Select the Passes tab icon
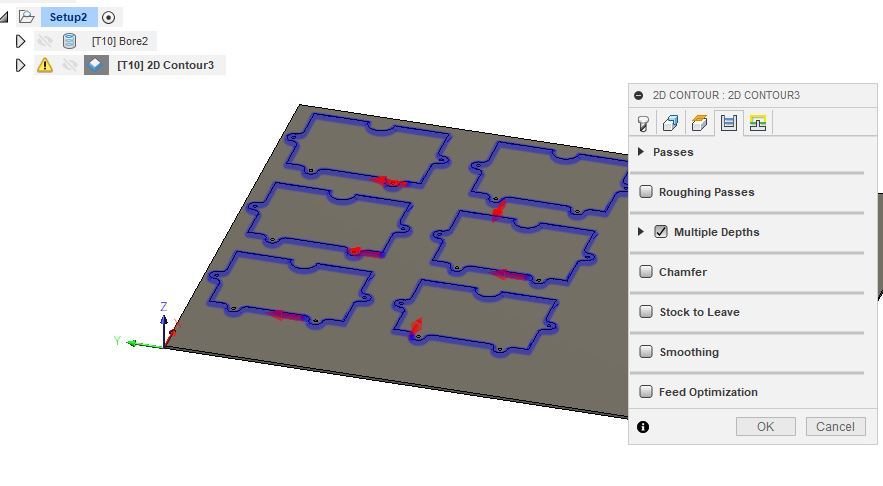Screen dimensions: 883x486 pyautogui.click(x=729, y=123)
